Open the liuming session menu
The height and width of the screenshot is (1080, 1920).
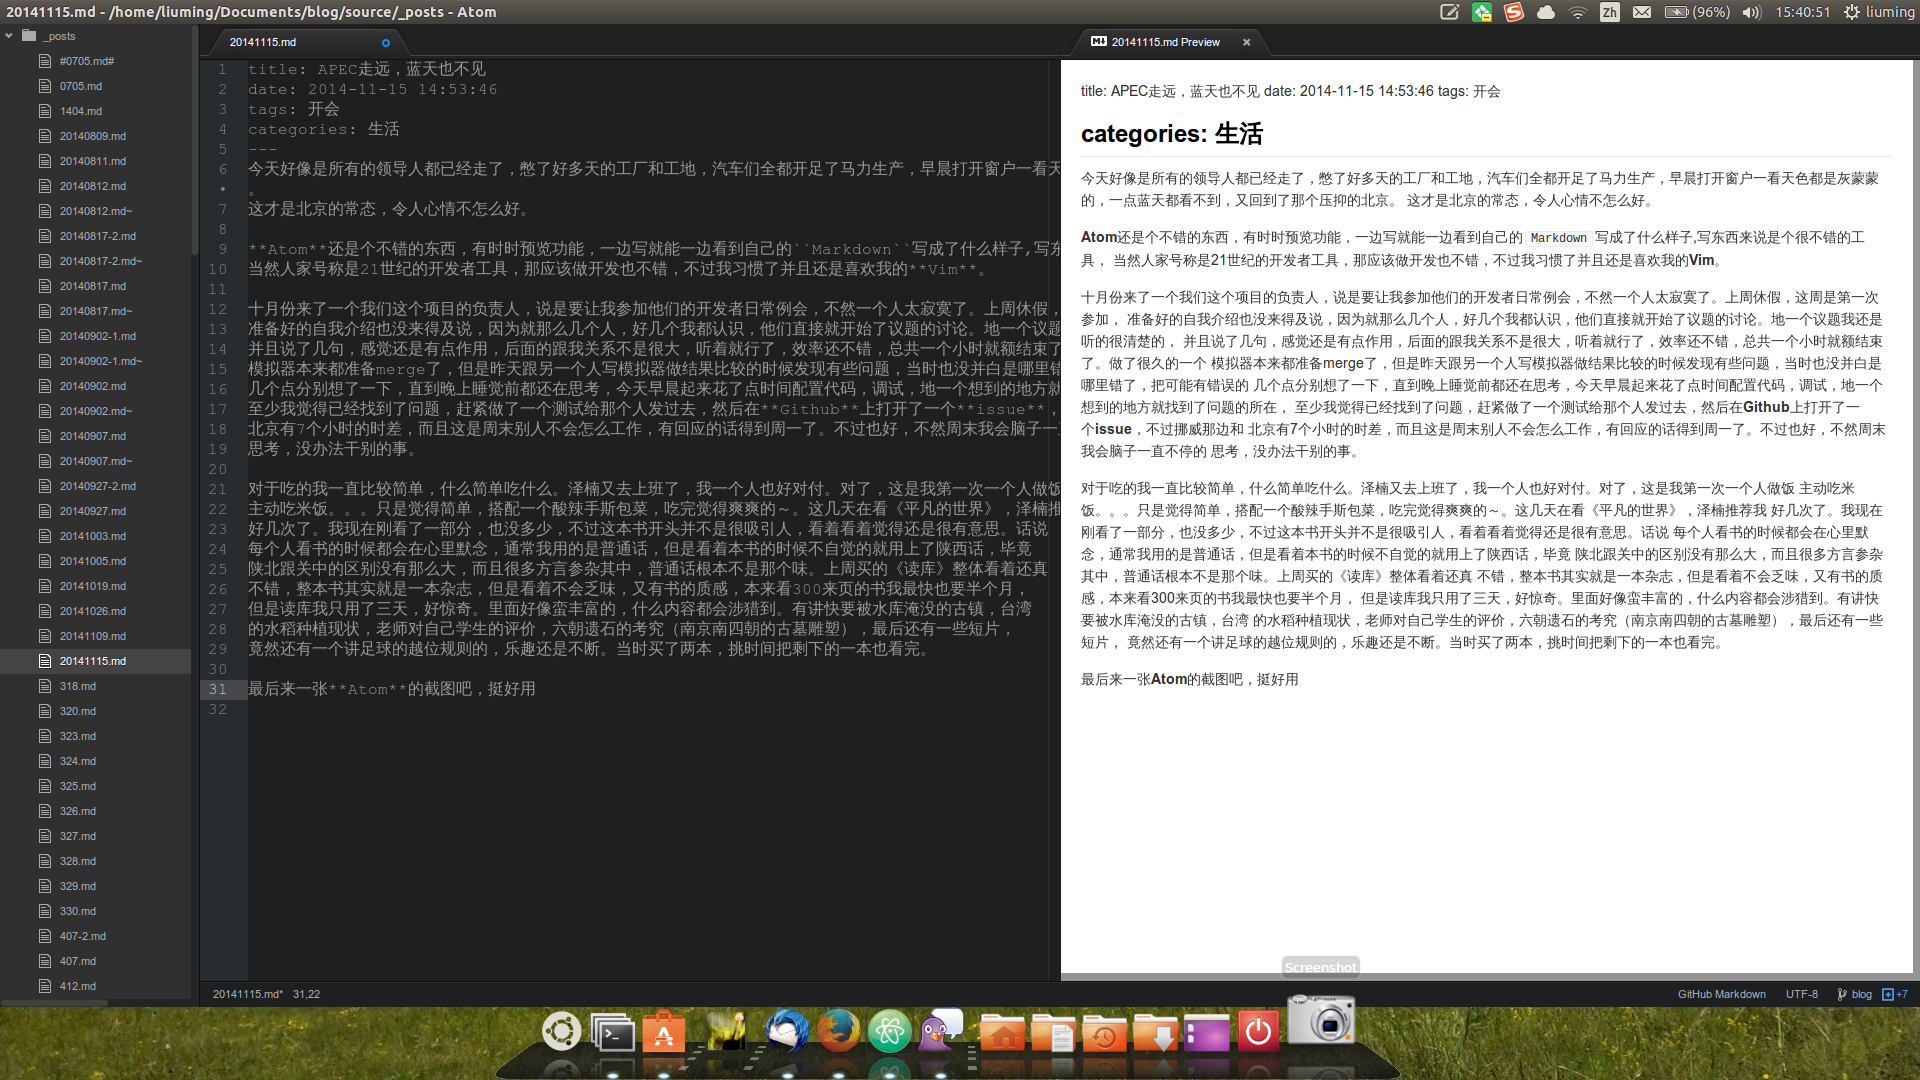tap(1879, 12)
